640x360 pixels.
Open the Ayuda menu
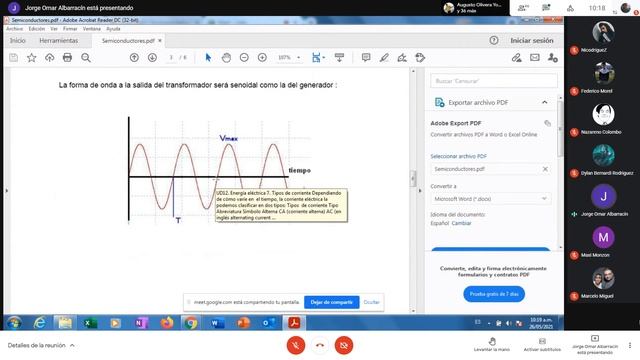point(113,29)
